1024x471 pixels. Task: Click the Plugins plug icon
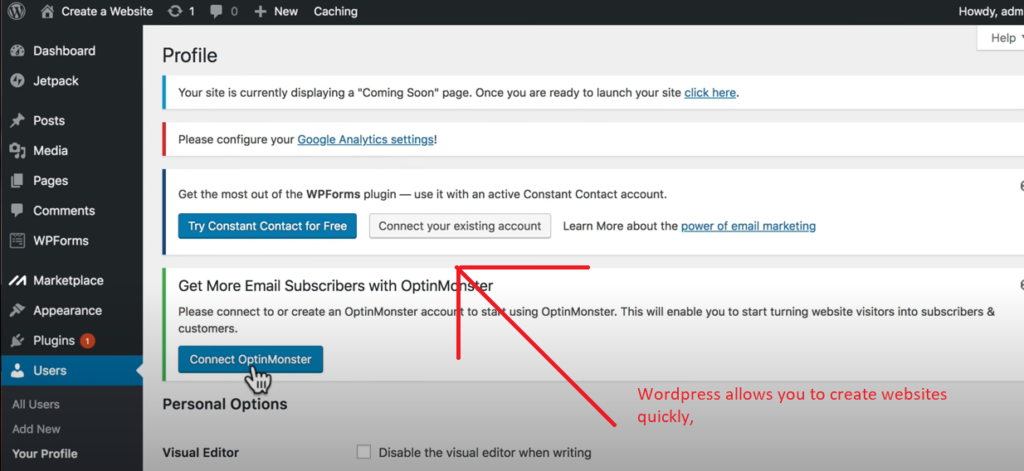coord(18,340)
